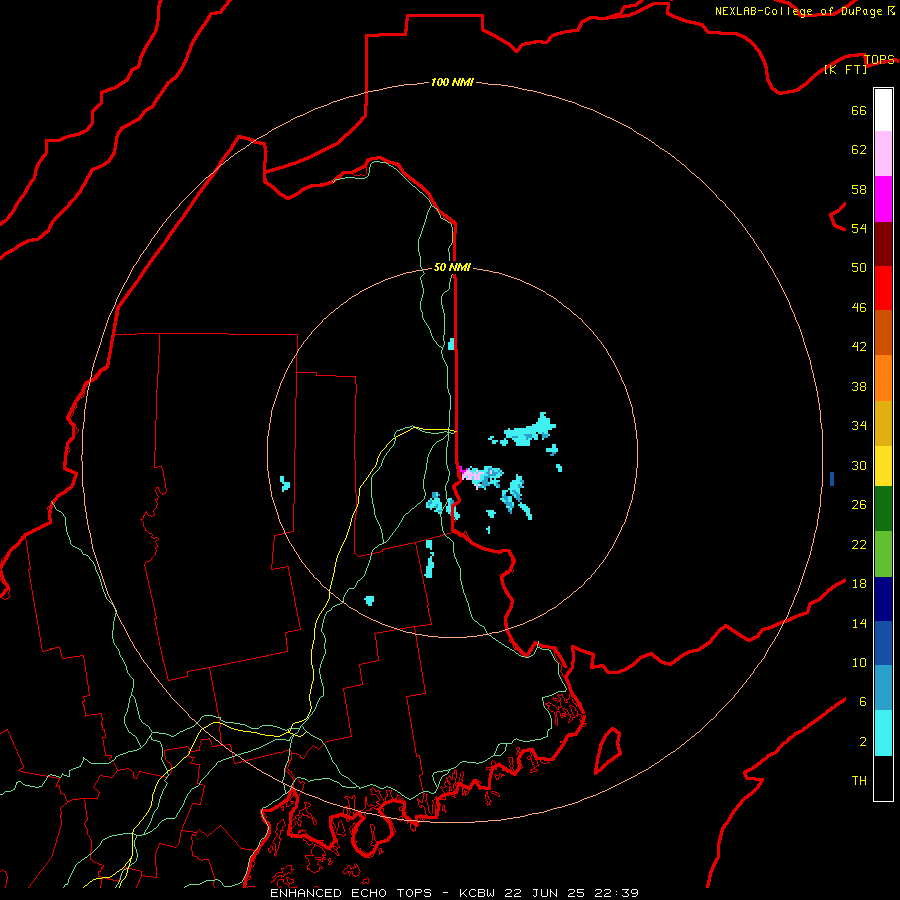Click the ENHANCED ECHO TOPS KCBW caption
Viewport: 900px width, 900px height.
click(454, 893)
